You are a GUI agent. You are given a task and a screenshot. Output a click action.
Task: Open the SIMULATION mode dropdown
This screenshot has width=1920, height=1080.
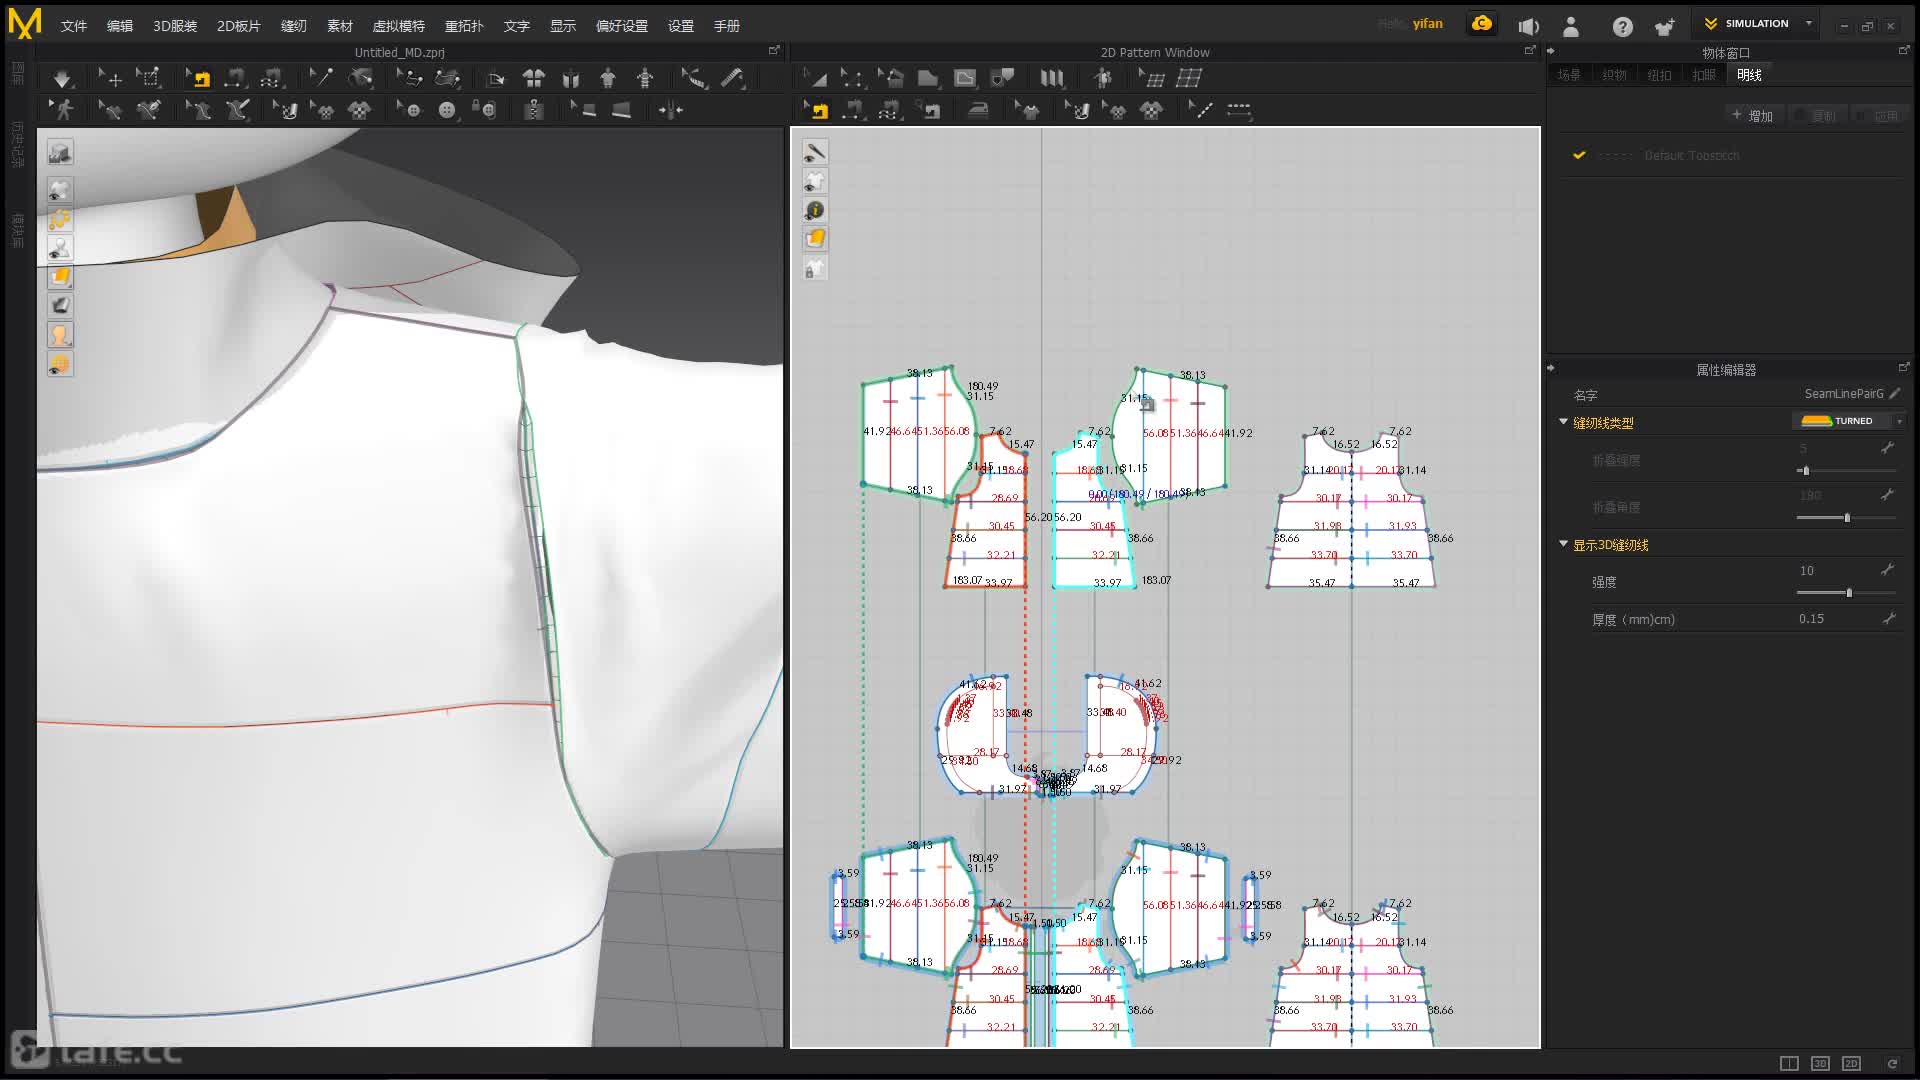tap(1757, 23)
